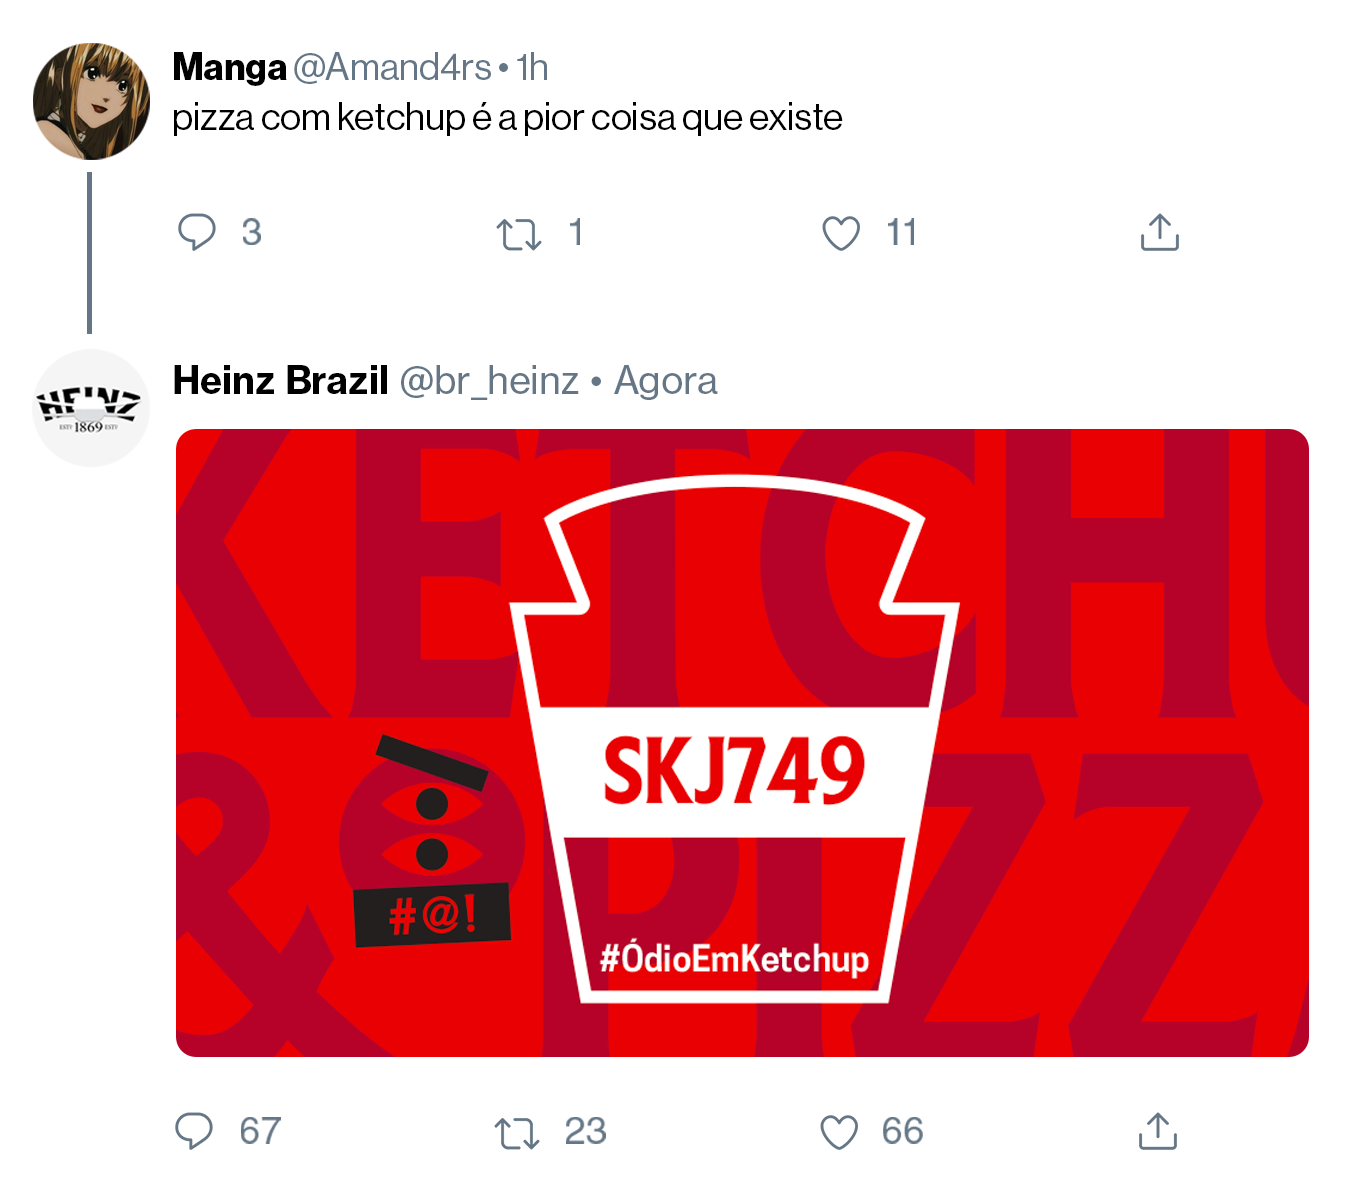
Task: Share Manga's tweet via share icon
Action: coord(1160,232)
